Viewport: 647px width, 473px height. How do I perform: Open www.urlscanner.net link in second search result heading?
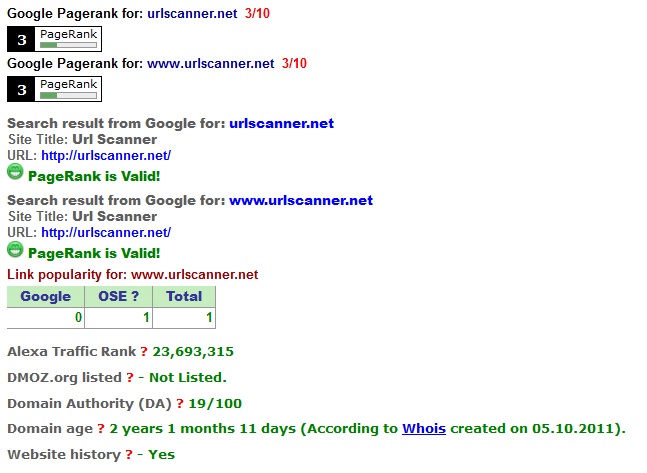(301, 200)
